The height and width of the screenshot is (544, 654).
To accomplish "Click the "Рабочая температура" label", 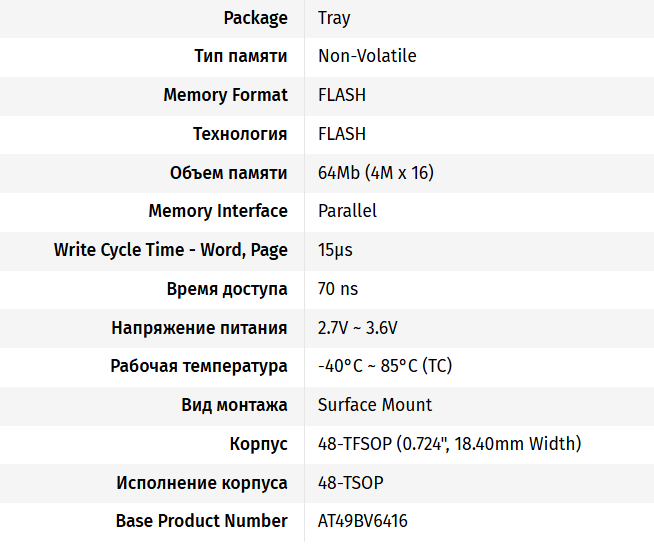I will click(199, 366).
